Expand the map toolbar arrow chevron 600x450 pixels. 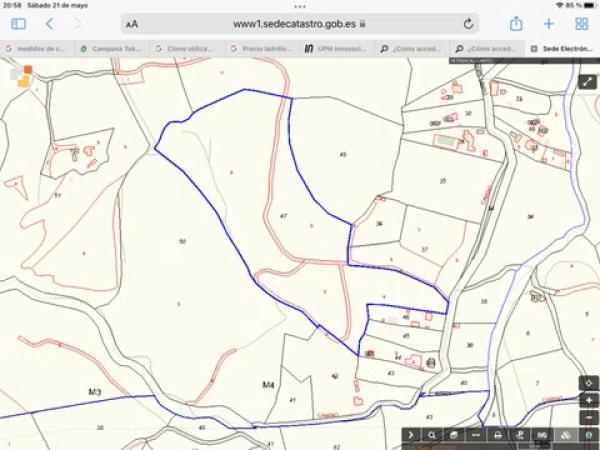(410, 435)
